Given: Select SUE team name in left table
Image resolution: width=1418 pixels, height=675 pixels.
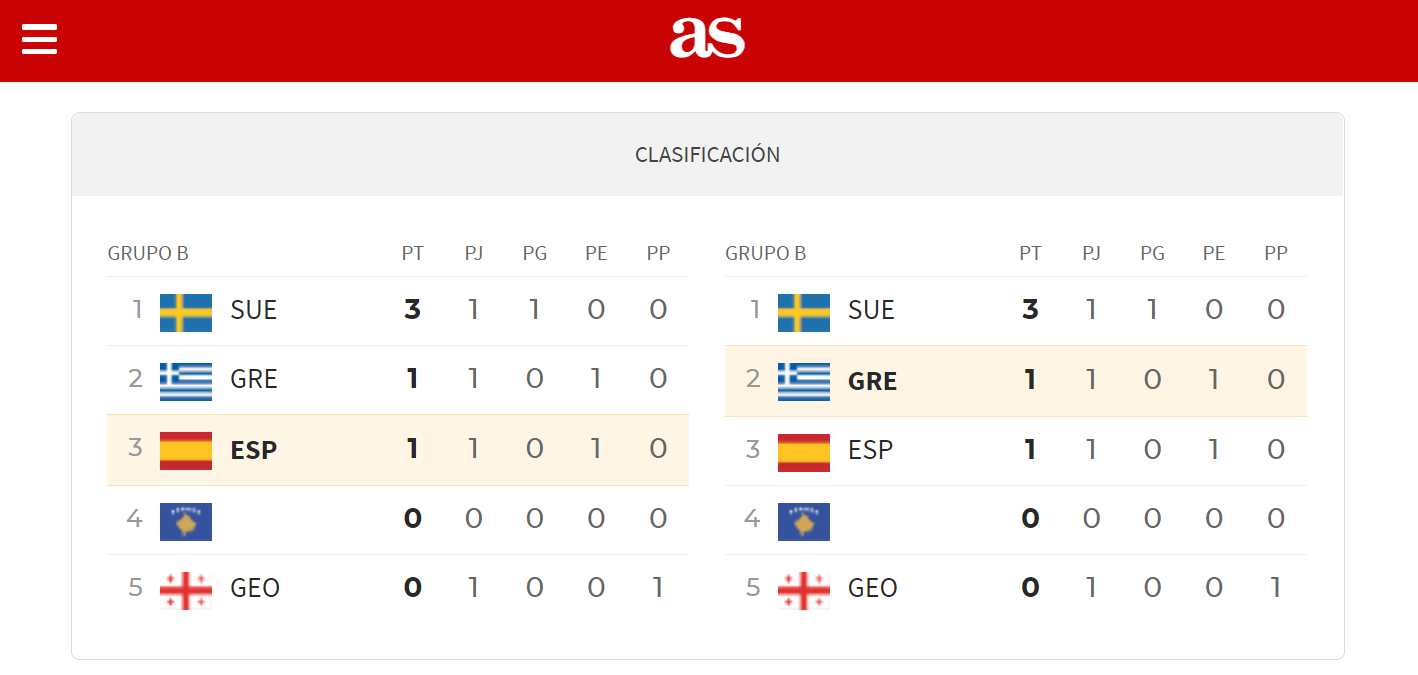Looking at the screenshot, I should tap(254, 310).
